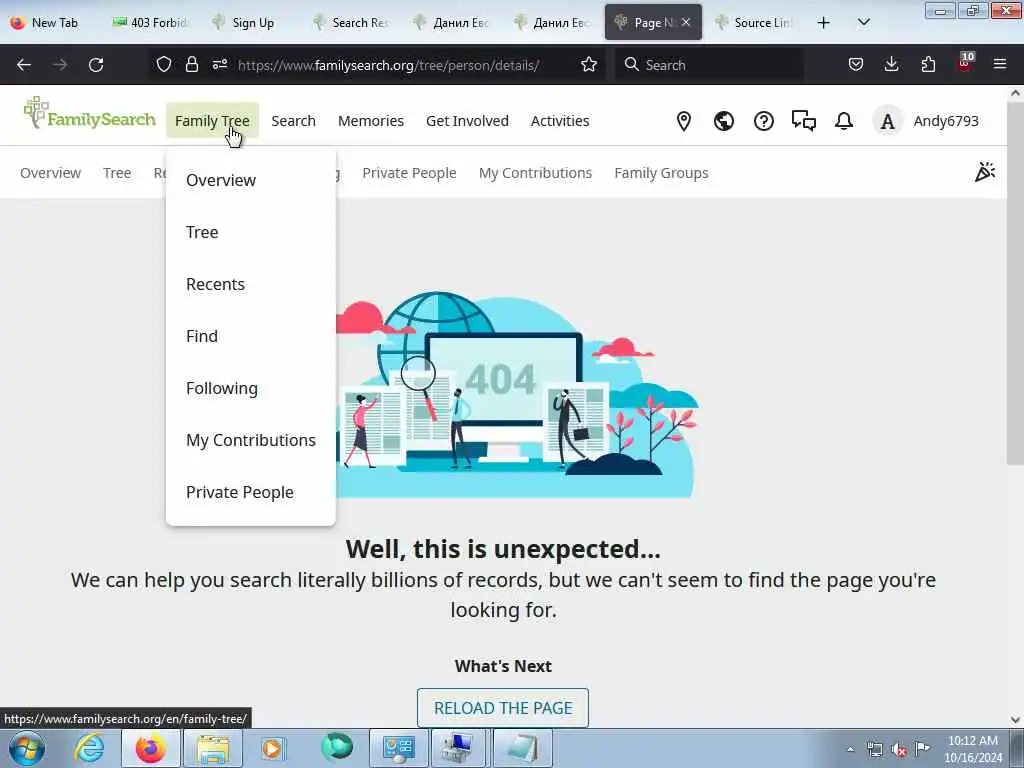Click the muted volume tray icon
Image resolution: width=1024 pixels, height=768 pixels.
pos(899,749)
